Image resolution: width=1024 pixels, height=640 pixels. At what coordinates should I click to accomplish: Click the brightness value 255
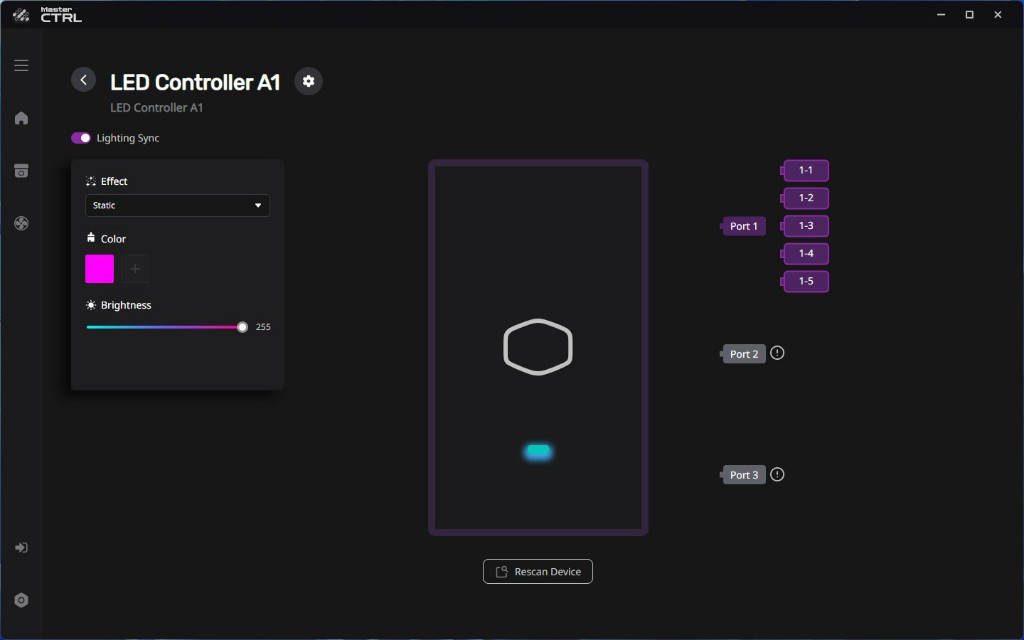(x=263, y=327)
